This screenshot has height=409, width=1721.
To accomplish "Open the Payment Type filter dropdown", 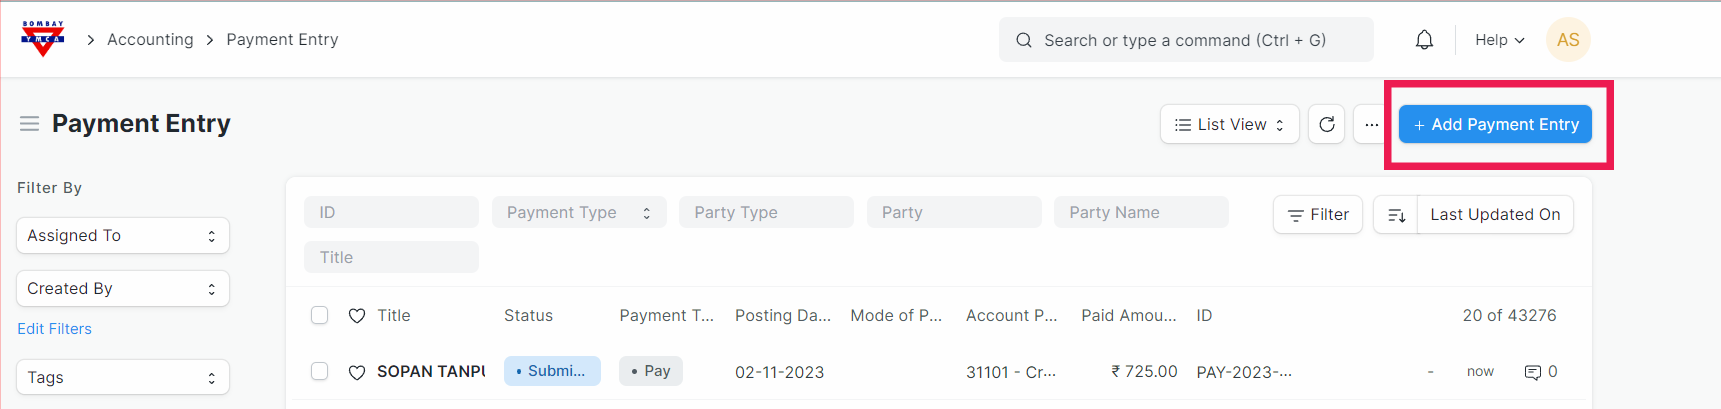I will click(578, 213).
